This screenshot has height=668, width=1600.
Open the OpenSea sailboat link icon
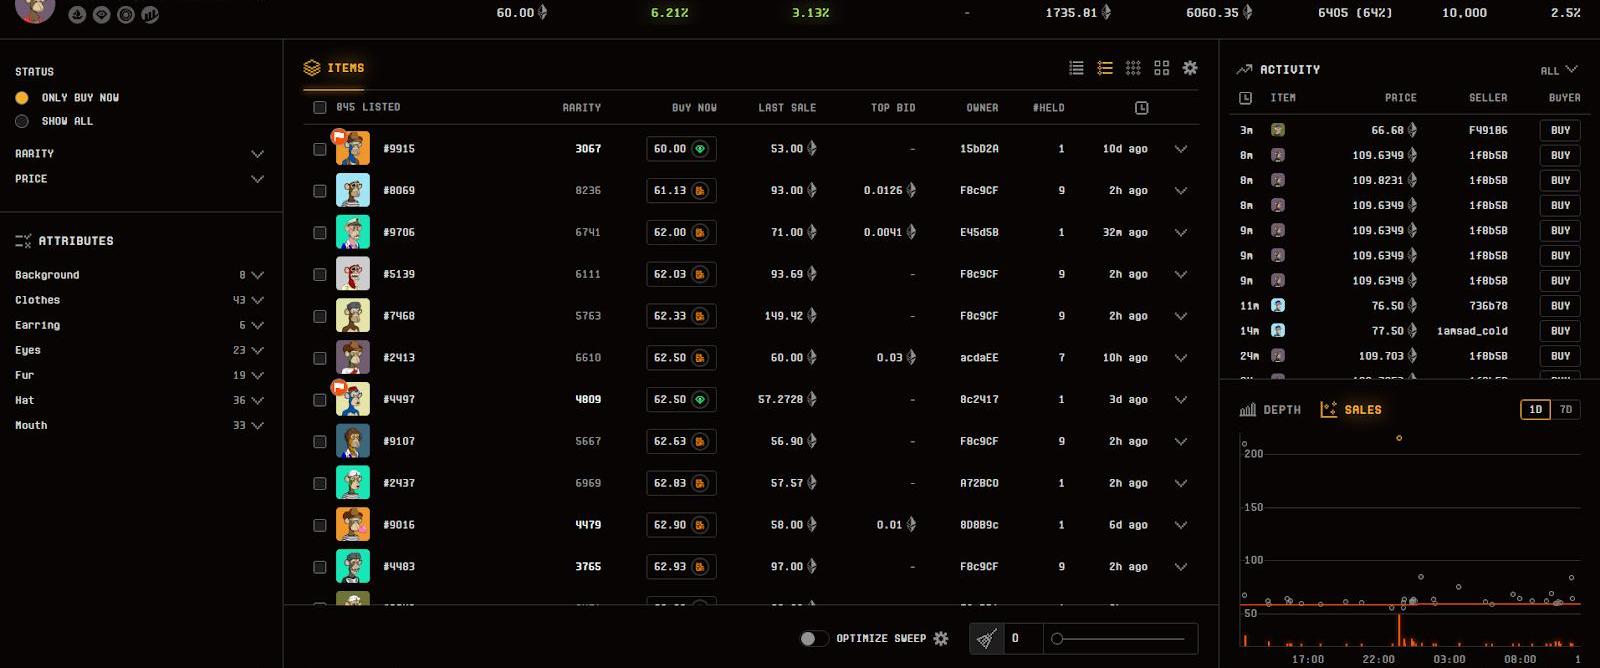[77, 15]
